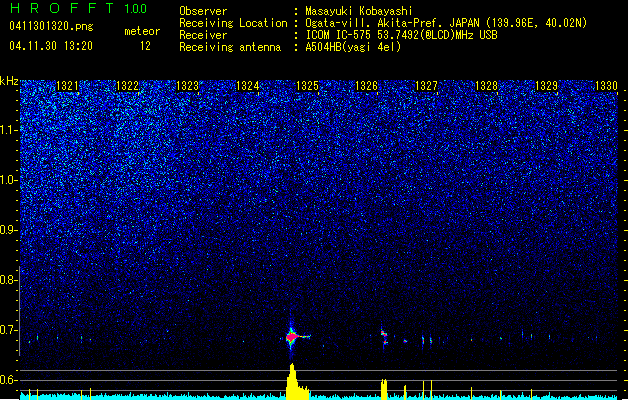Image resolution: width=629 pixels, height=400 pixels.
Task: Click antenna value A504HB(yagi 4el)
Action: [353, 47]
